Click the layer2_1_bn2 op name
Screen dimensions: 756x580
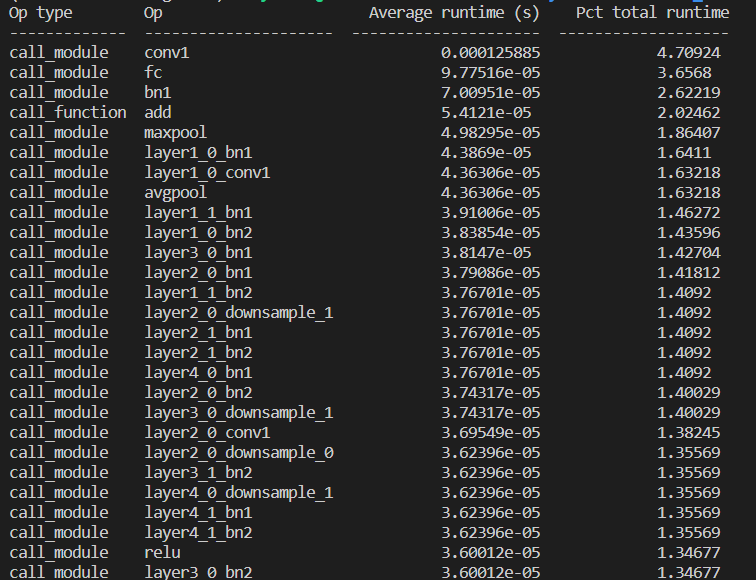point(198,352)
